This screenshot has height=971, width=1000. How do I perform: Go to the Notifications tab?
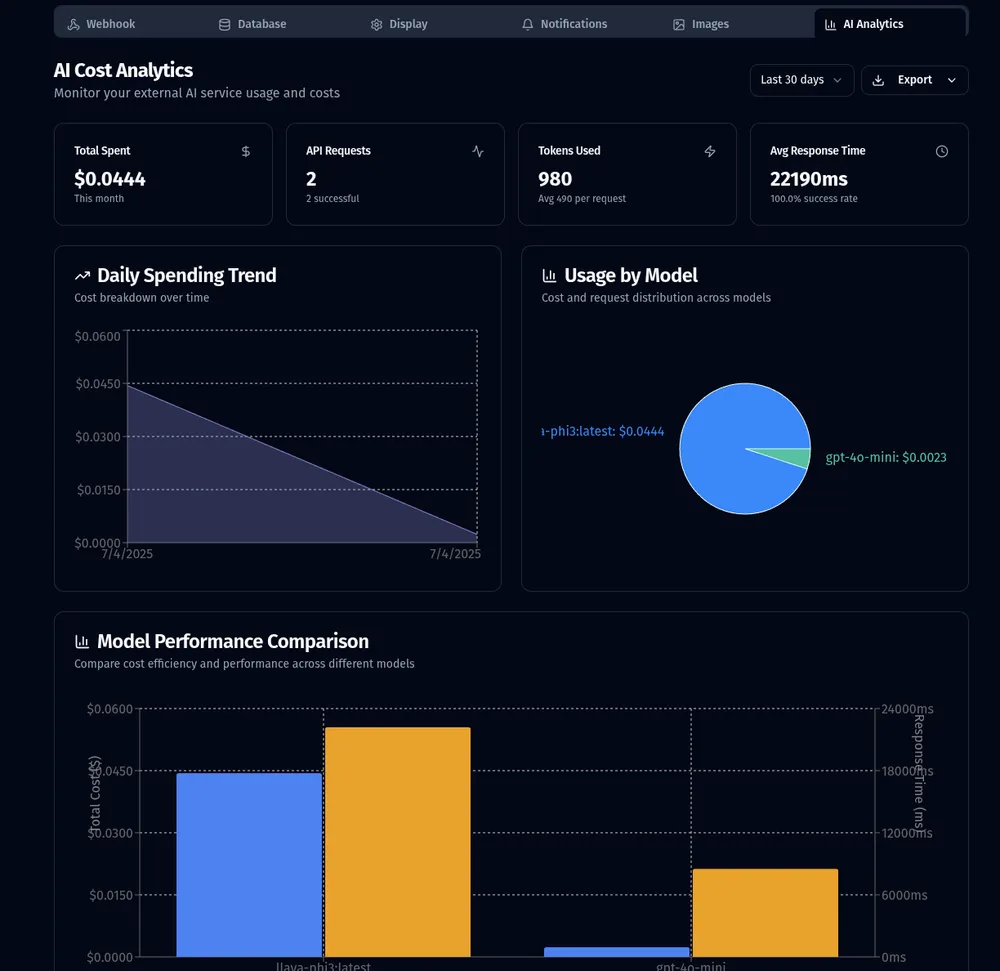point(564,24)
